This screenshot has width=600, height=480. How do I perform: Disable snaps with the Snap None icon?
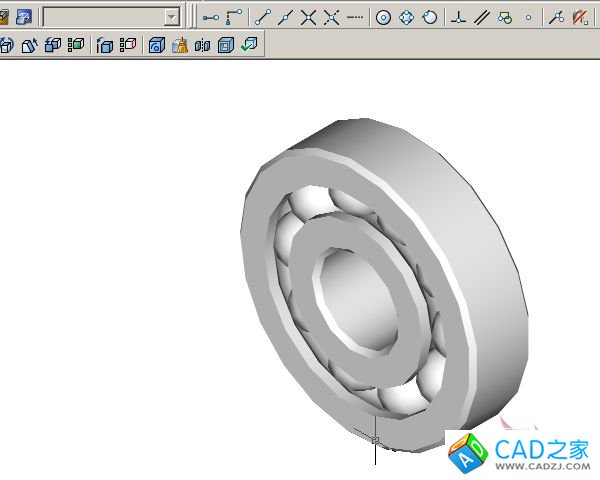coord(580,17)
